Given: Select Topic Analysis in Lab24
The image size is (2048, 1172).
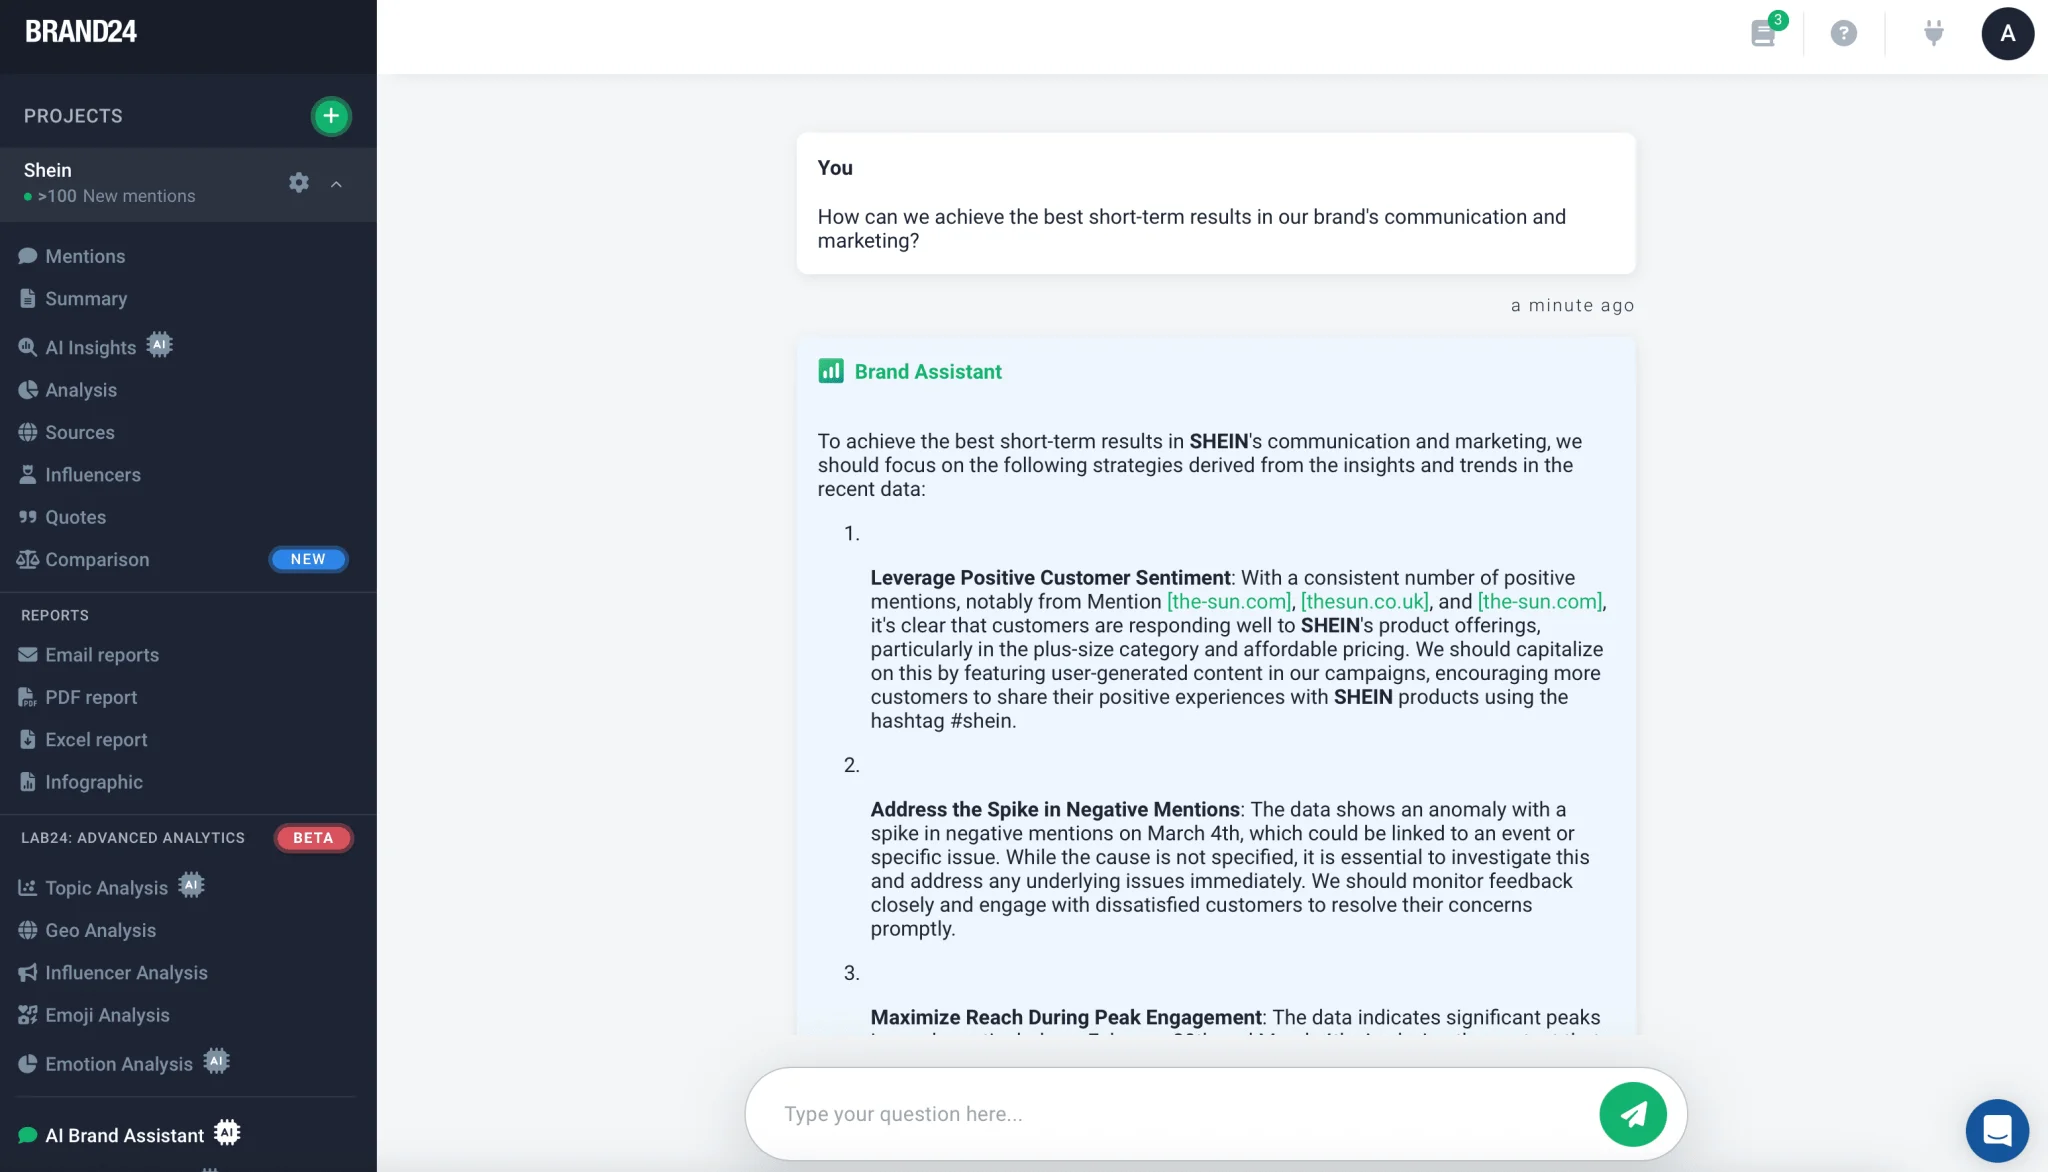Looking at the screenshot, I should (106, 888).
